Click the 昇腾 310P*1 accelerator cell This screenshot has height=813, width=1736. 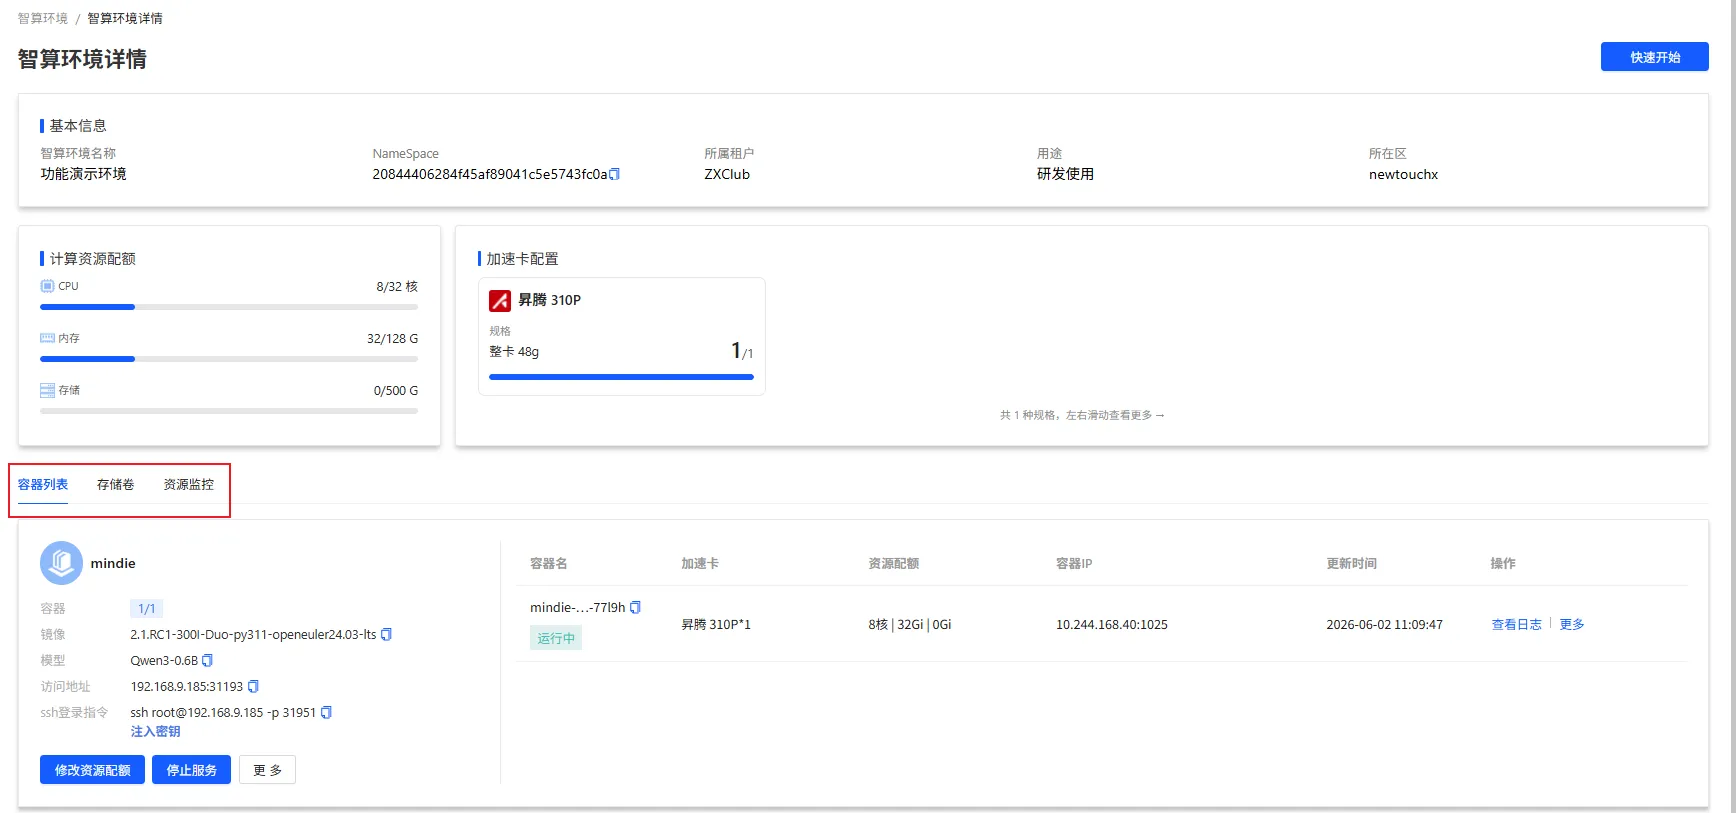[716, 624]
